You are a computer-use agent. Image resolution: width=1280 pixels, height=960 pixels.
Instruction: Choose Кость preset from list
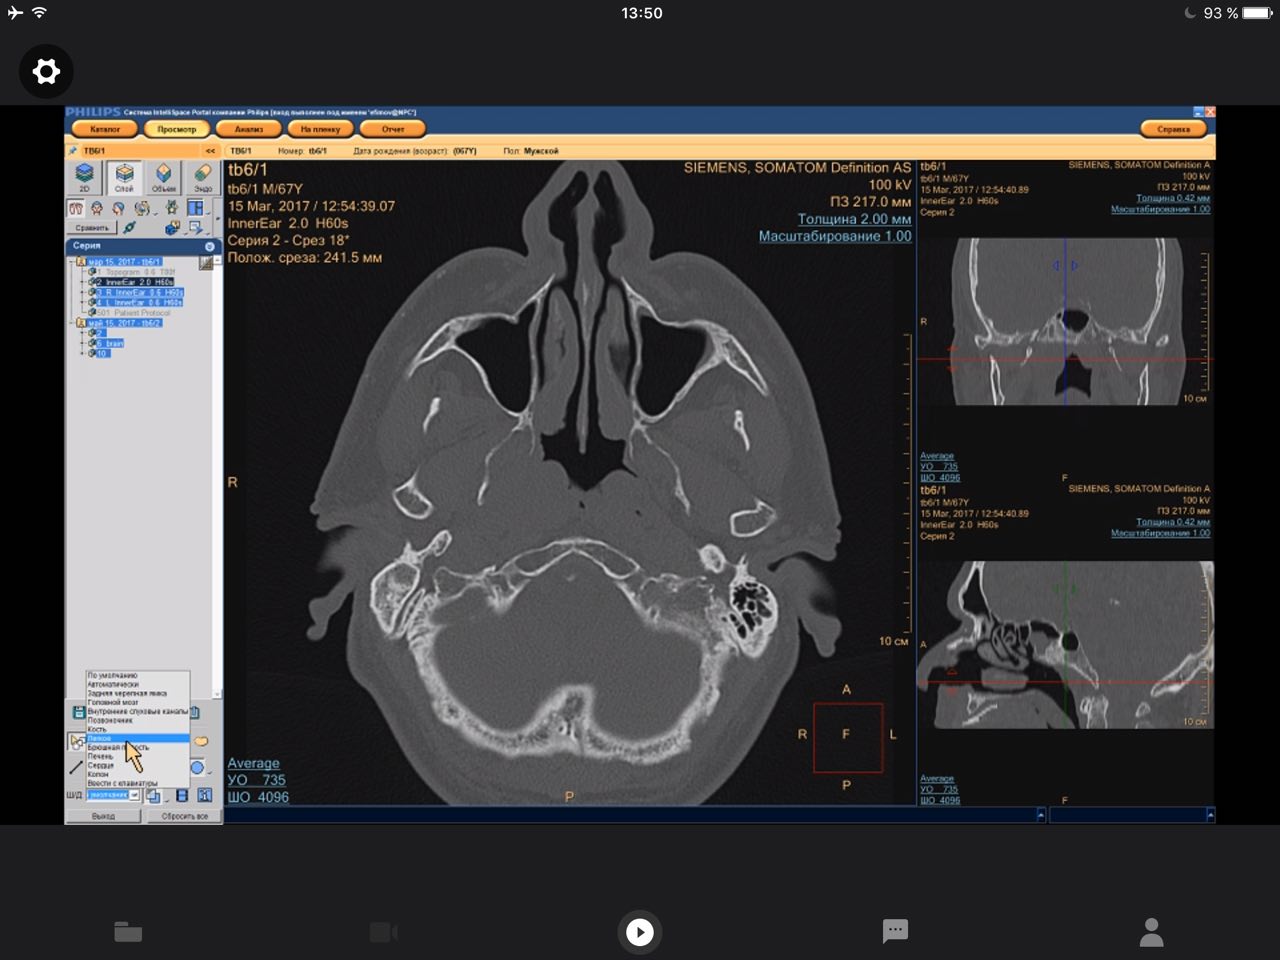[x=137, y=729]
